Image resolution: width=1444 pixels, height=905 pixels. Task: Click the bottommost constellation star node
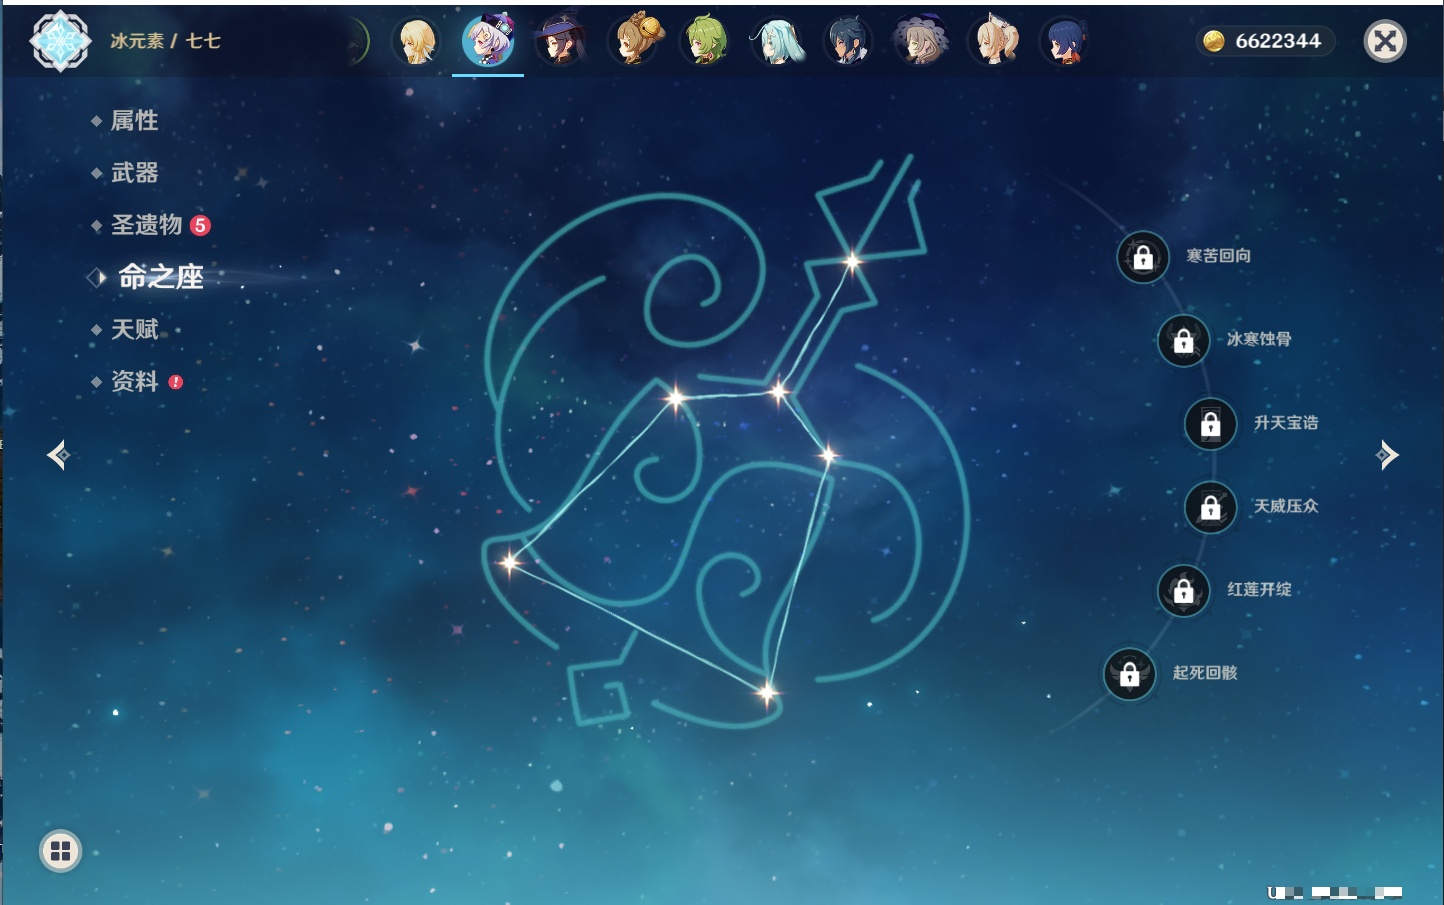click(767, 692)
